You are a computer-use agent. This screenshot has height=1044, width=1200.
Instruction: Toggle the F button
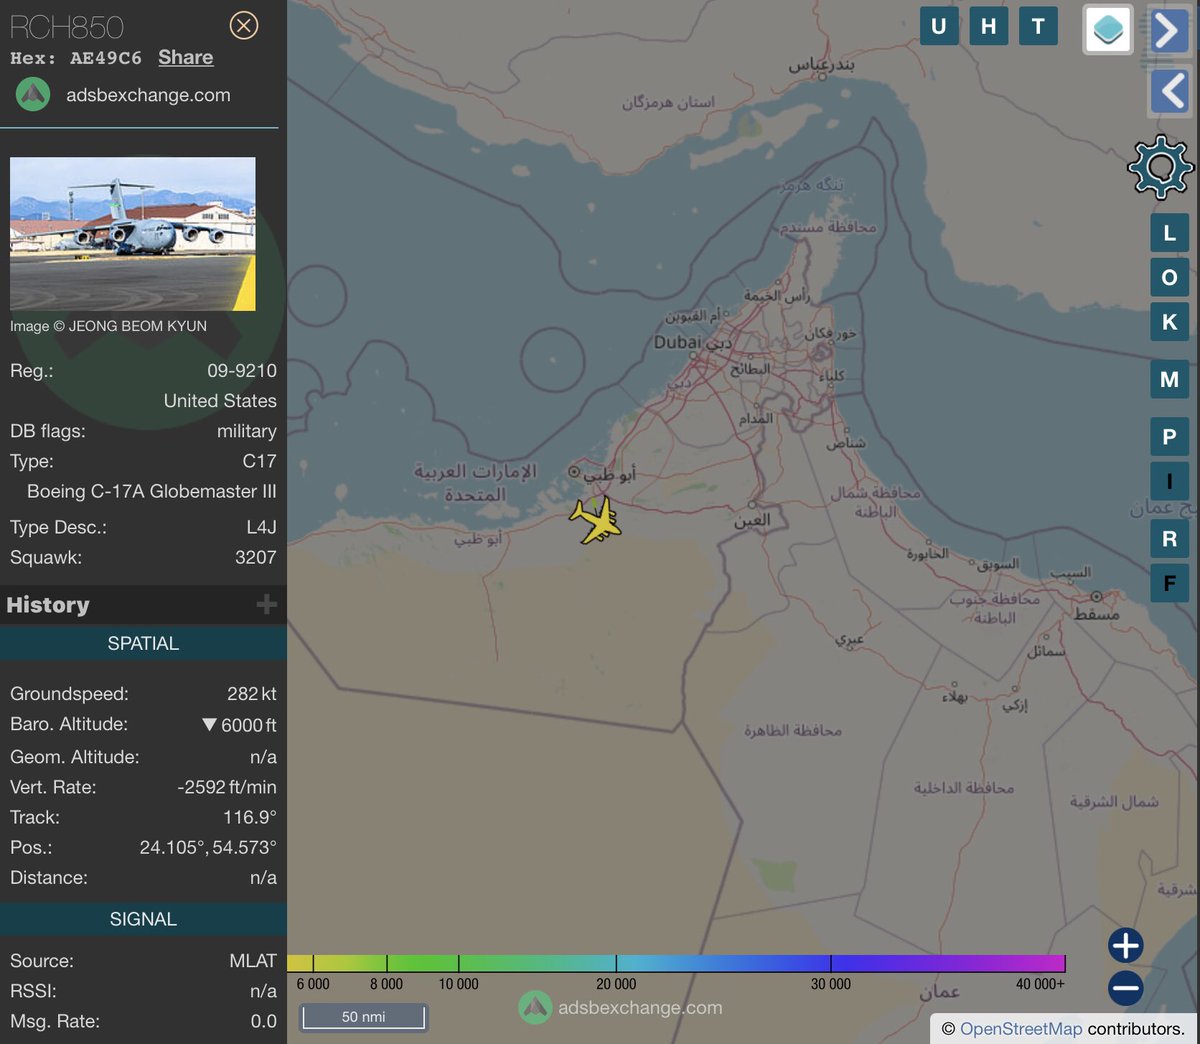[x=1169, y=583]
